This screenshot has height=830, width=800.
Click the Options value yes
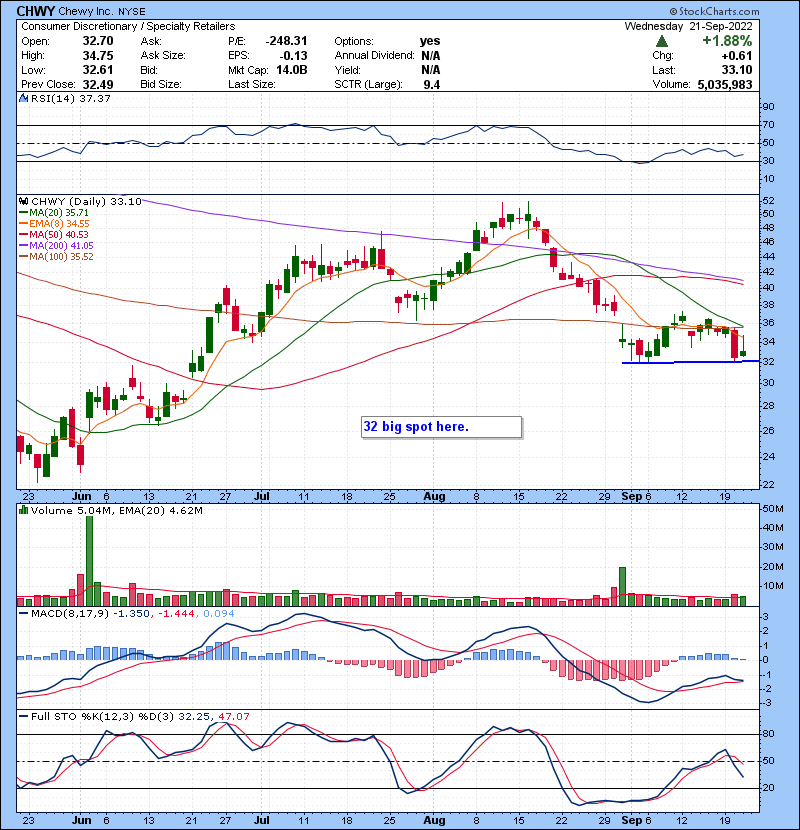430,41
